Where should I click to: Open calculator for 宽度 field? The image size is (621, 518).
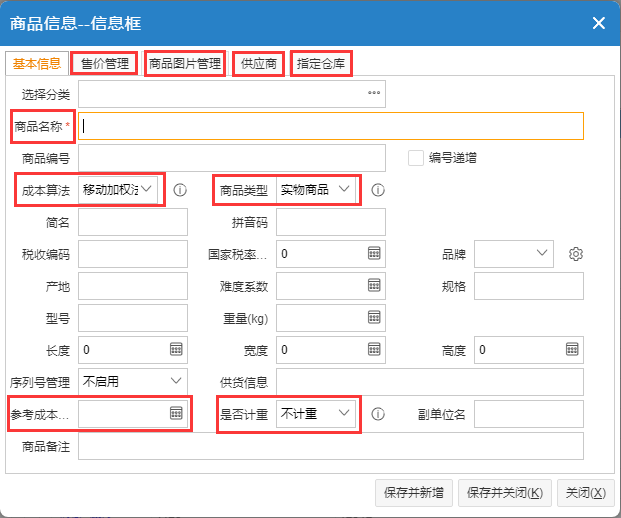[374, 349]
